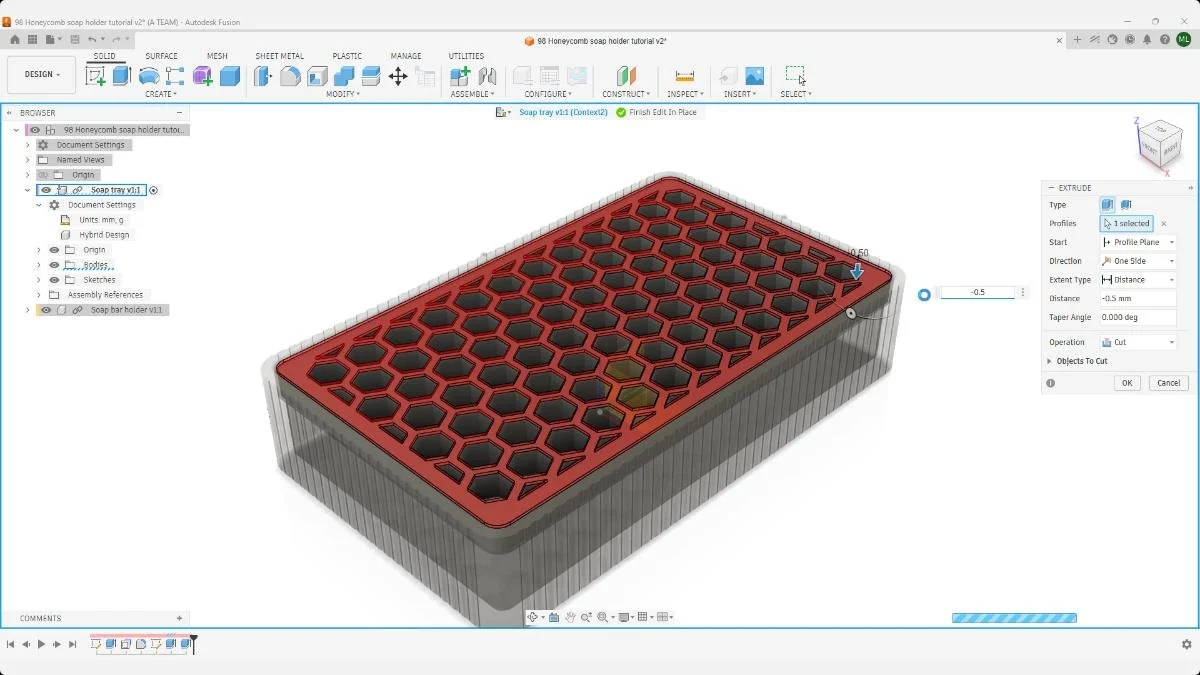Image resolution: width=1200 pixels, height=675 pixels.
Task: Select the Offset Face tool
Action: tap(371, 76)
